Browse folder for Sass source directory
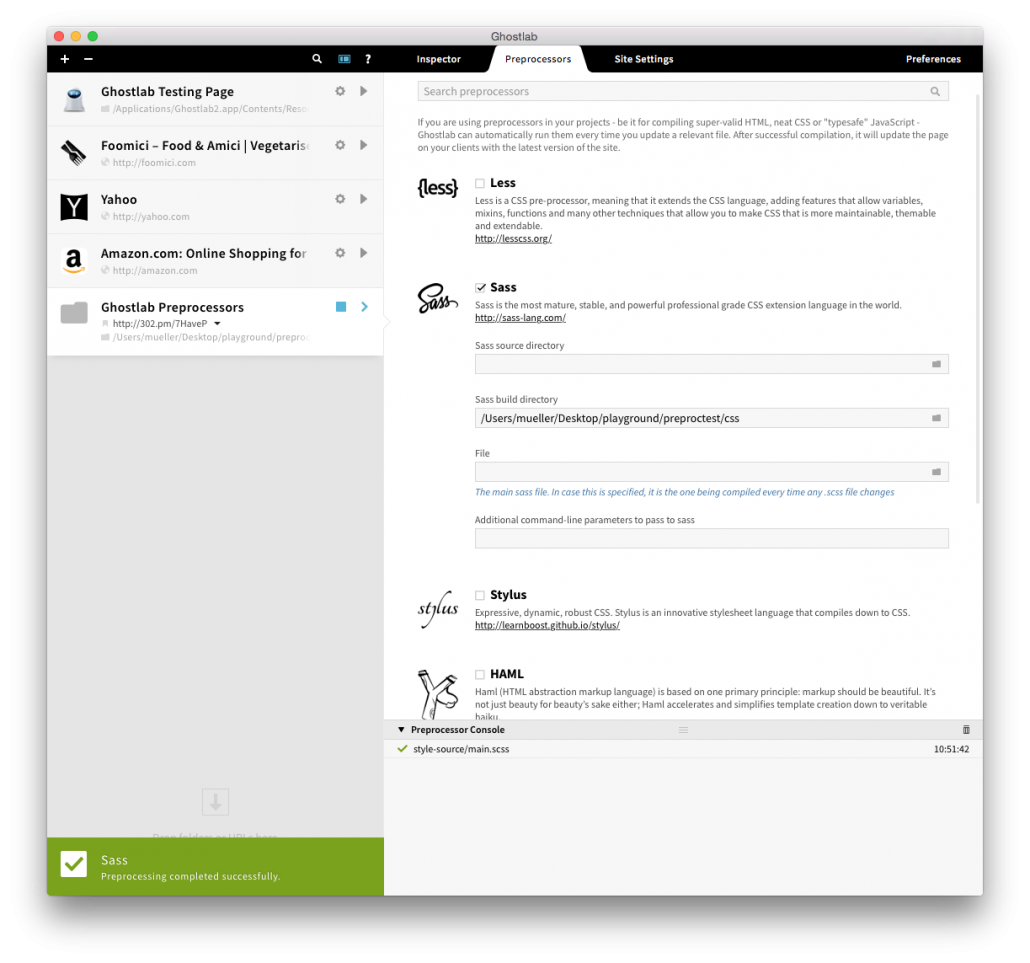The image size is (1030, 963). [x=936, y=364]
